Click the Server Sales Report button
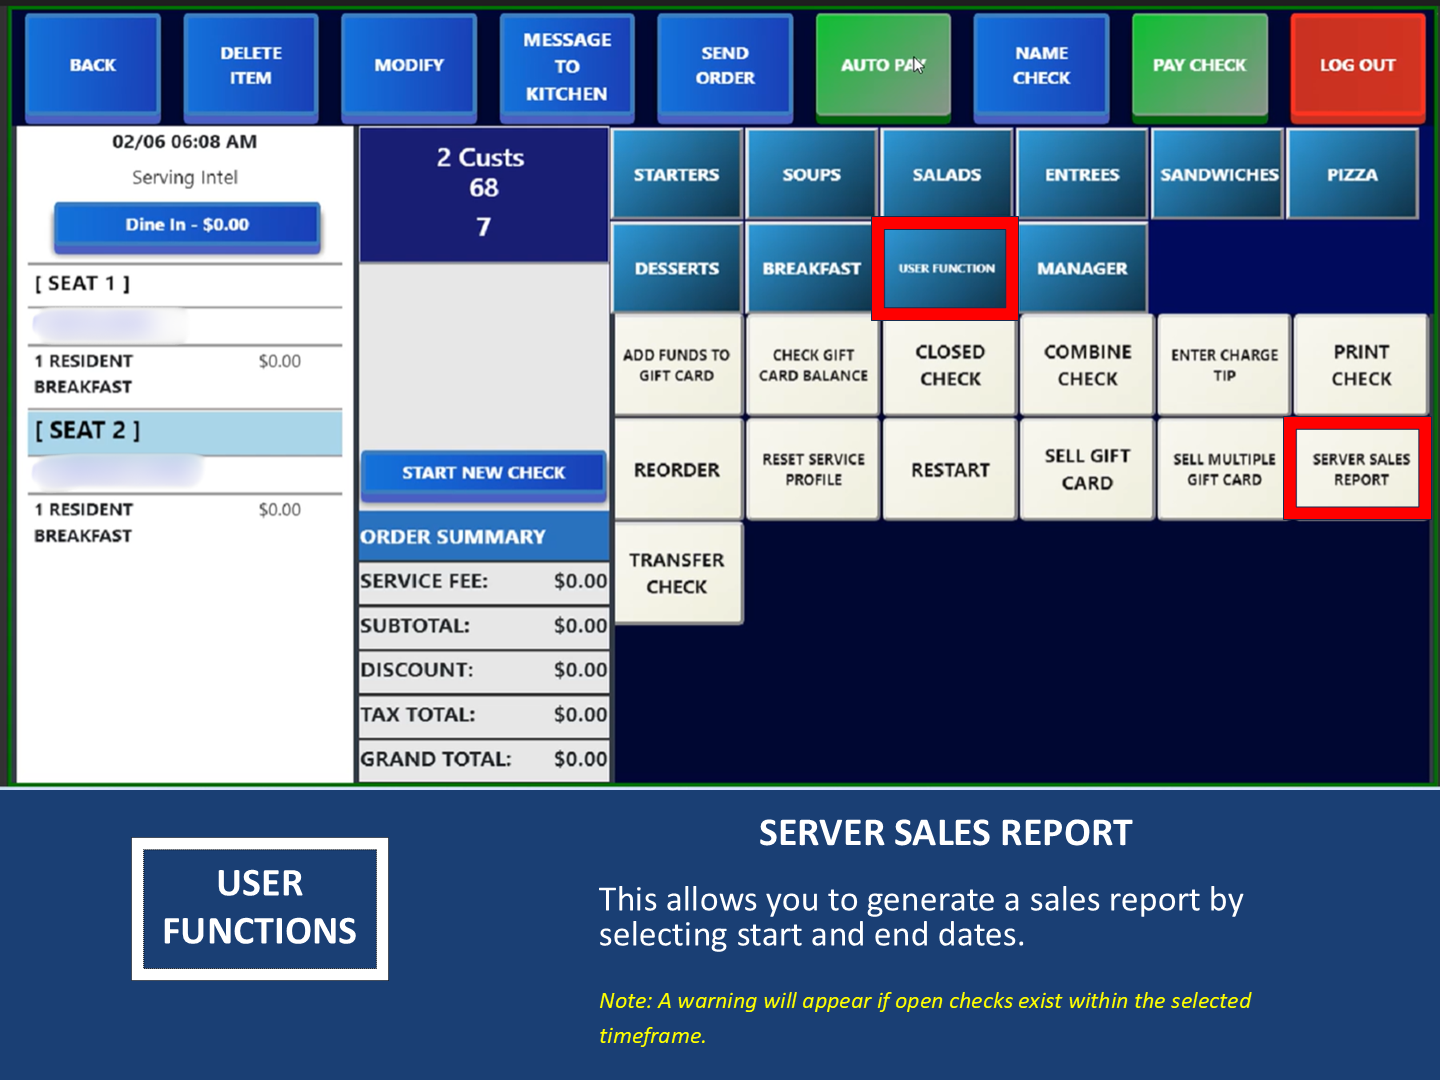Viewport: 1440px width, 1080px height. click(x=1360, y=469)
